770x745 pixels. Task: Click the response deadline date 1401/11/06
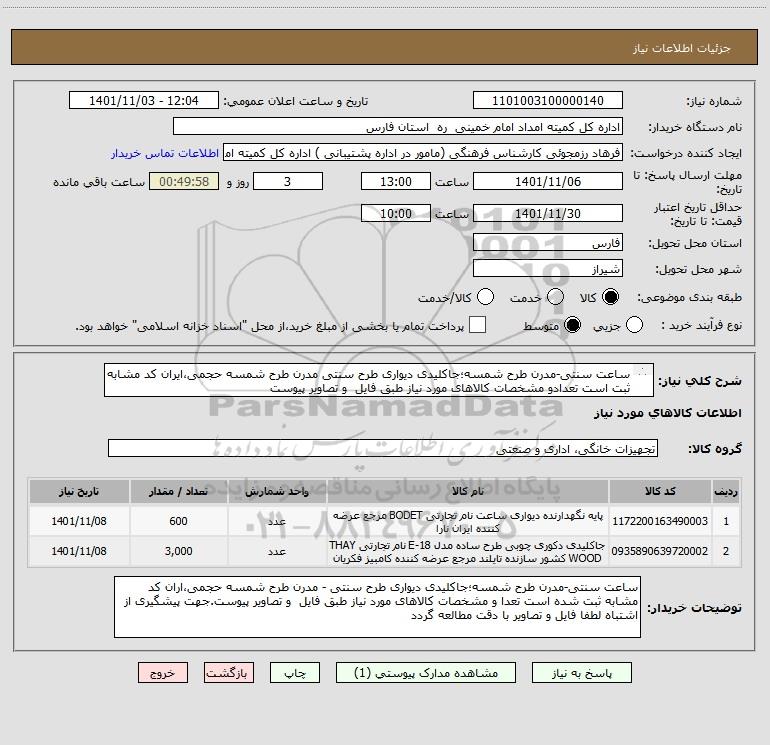pos(548,182)
